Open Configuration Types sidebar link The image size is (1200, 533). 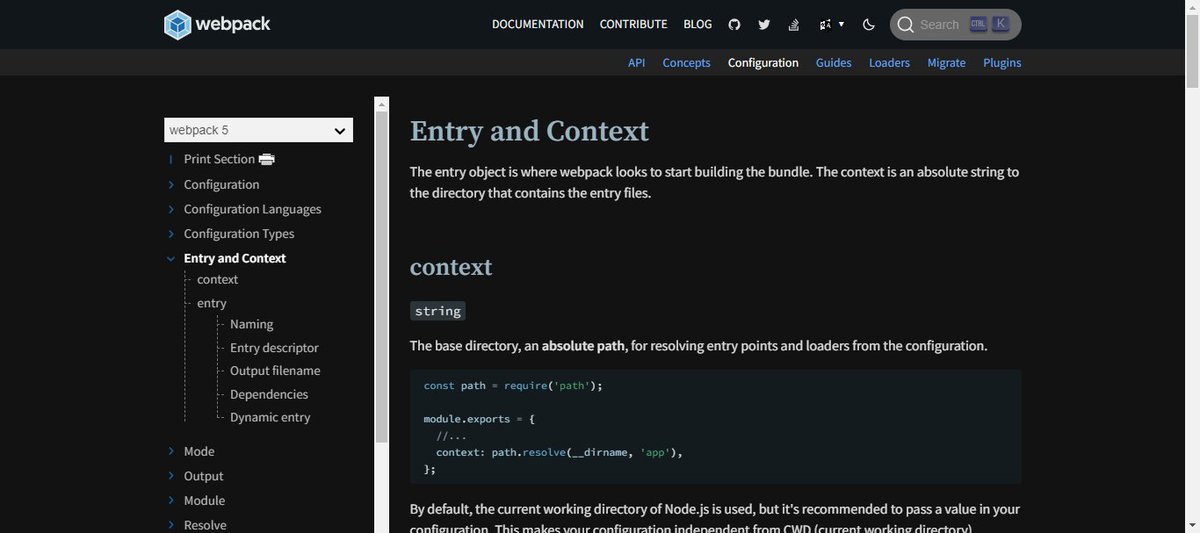(239, 233)
